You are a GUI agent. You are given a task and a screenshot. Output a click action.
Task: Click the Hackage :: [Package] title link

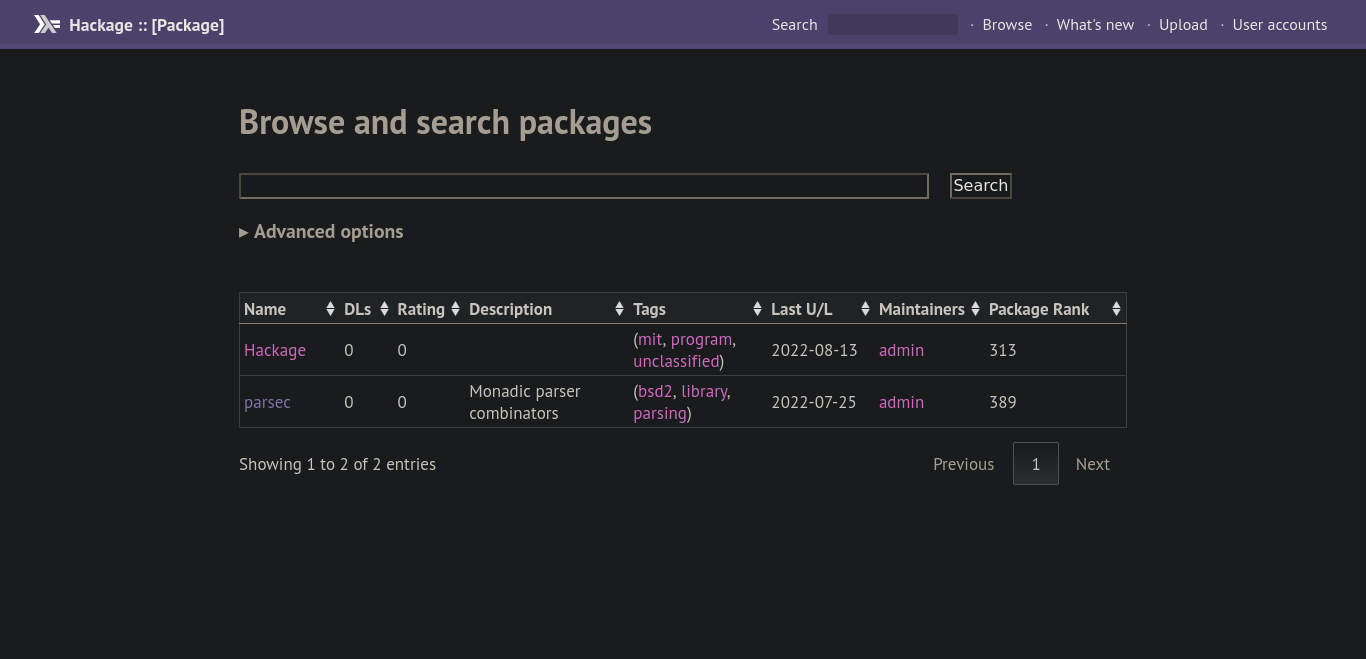point(146,25)
